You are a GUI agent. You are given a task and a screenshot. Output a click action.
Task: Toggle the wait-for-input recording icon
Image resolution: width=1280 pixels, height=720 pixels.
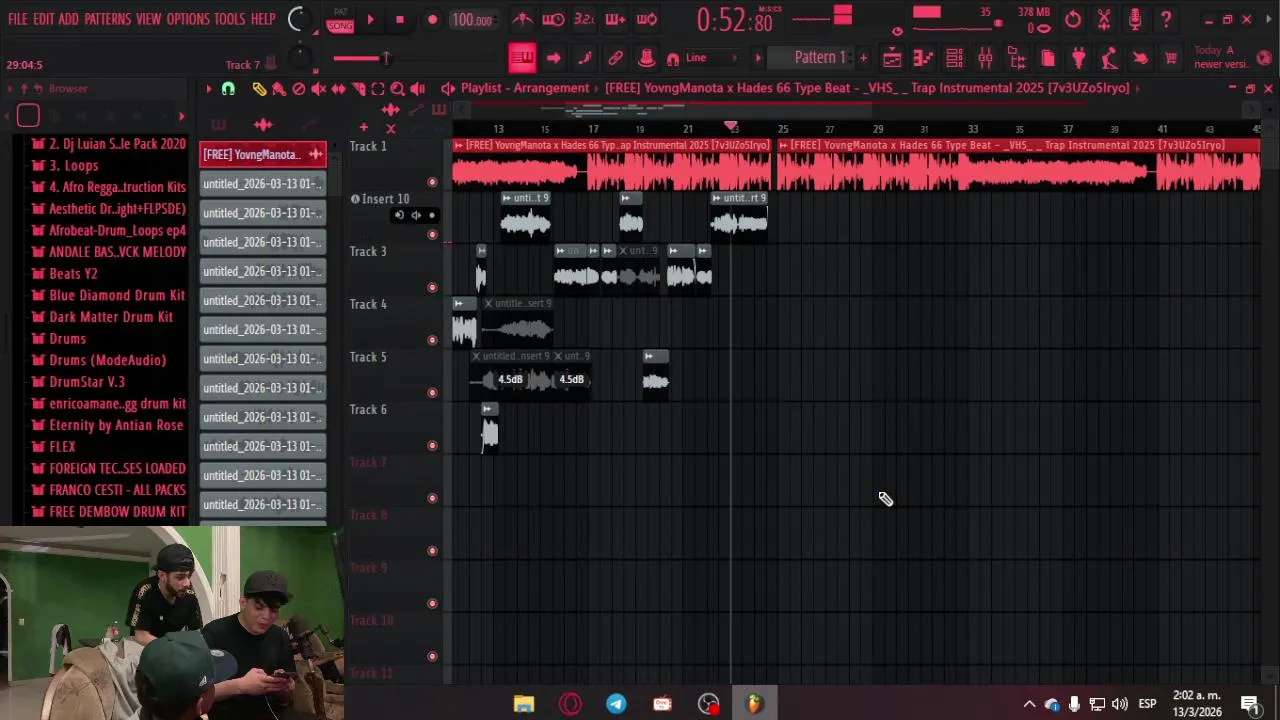553,19
